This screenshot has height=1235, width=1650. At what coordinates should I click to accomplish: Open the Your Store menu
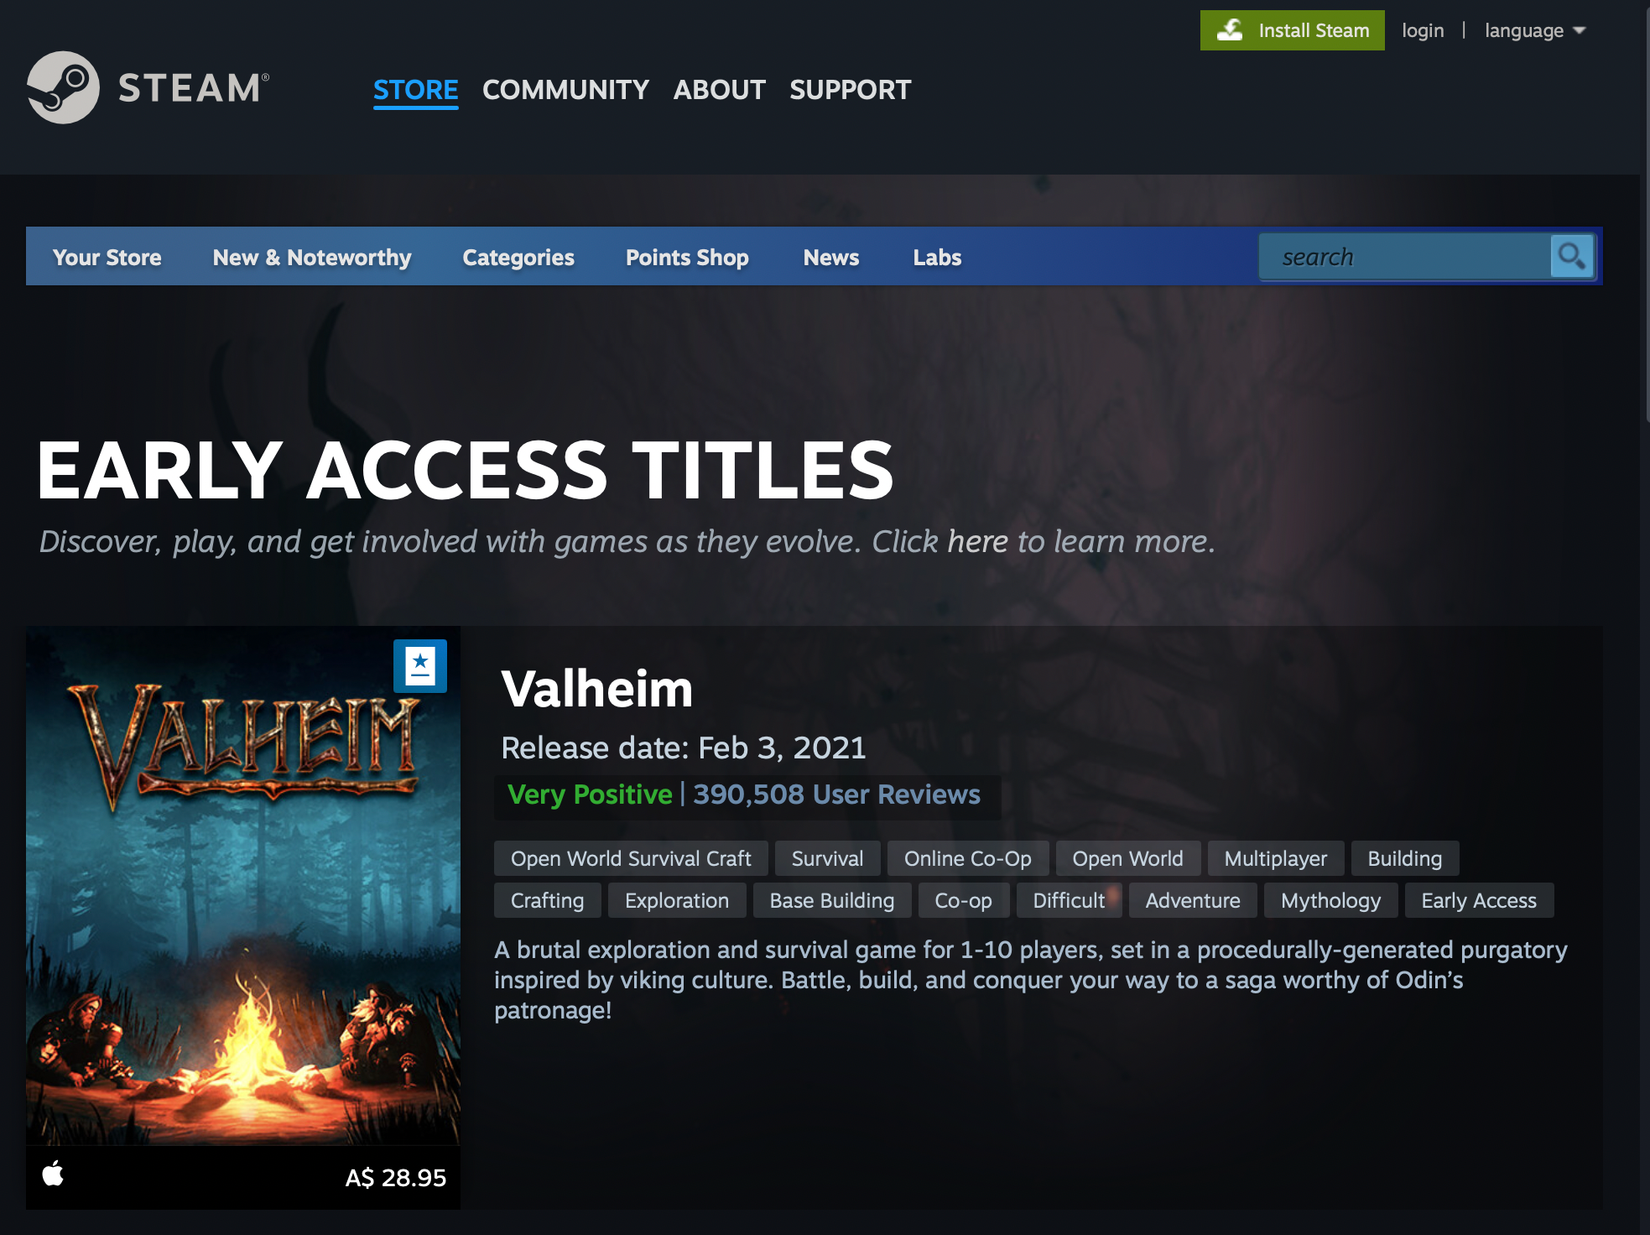point(107,257)
